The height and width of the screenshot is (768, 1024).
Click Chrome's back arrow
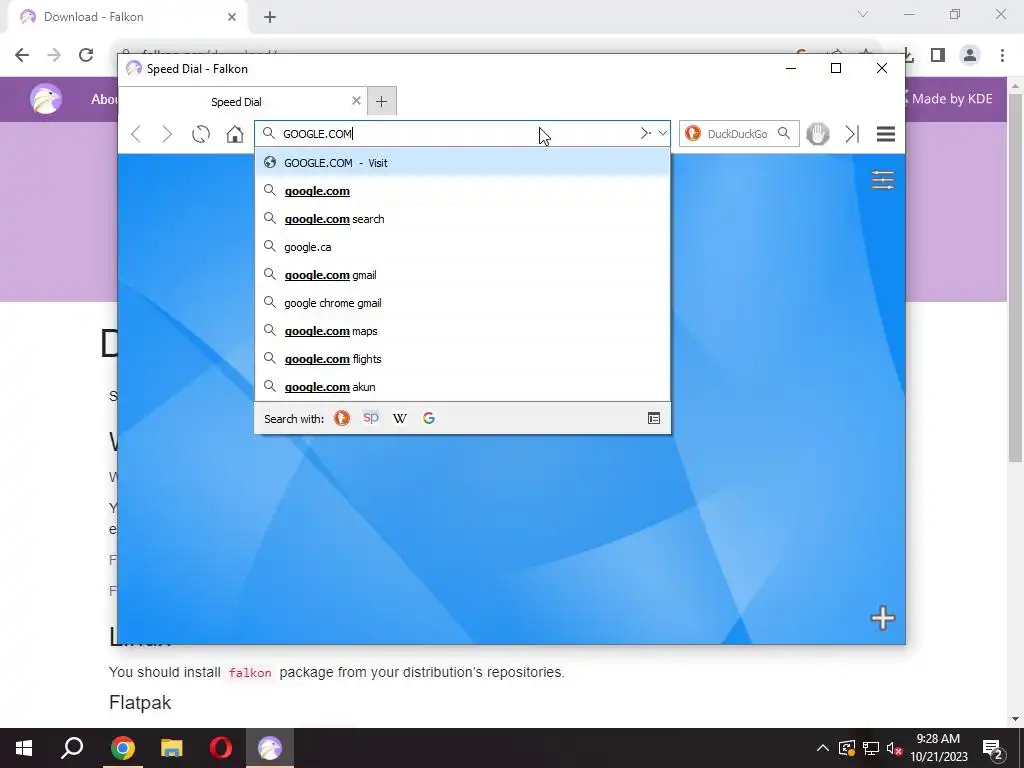22,55
